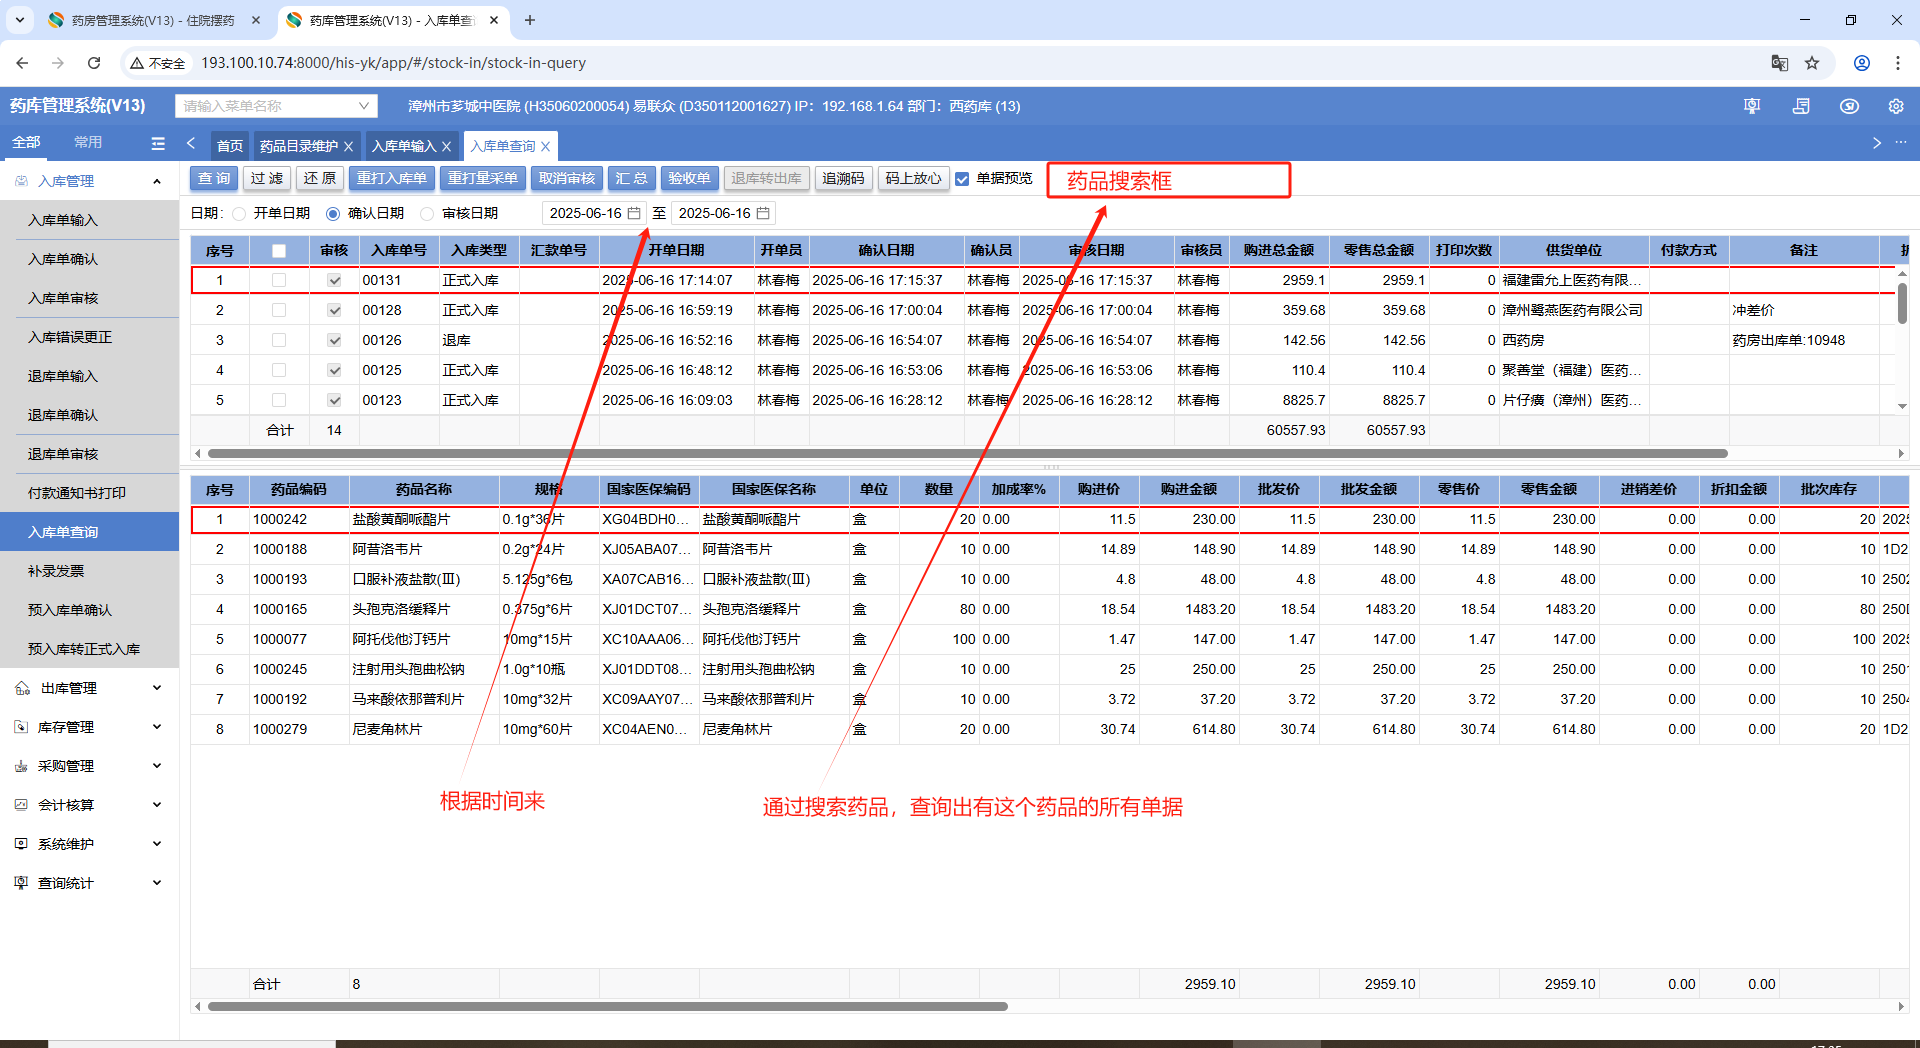Select the drug row 阿昔洛韦片
This screenshot has height=1048, width=1920.
coord(1050,549)
